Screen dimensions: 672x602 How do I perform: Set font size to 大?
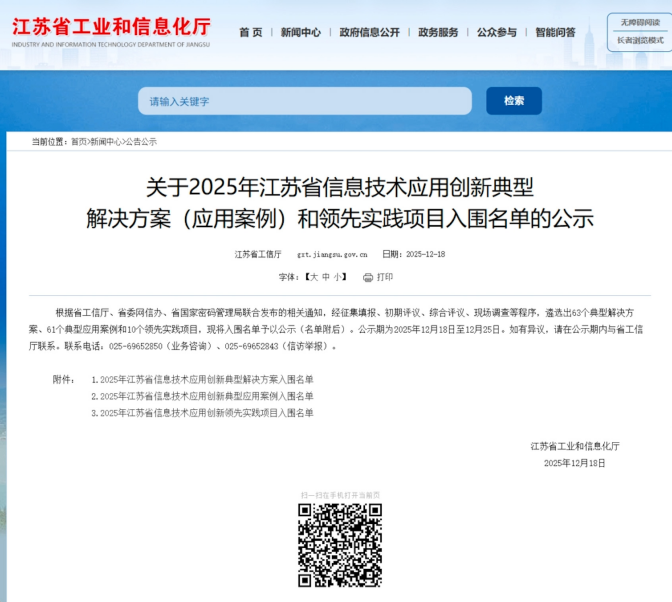coord(313,277)
